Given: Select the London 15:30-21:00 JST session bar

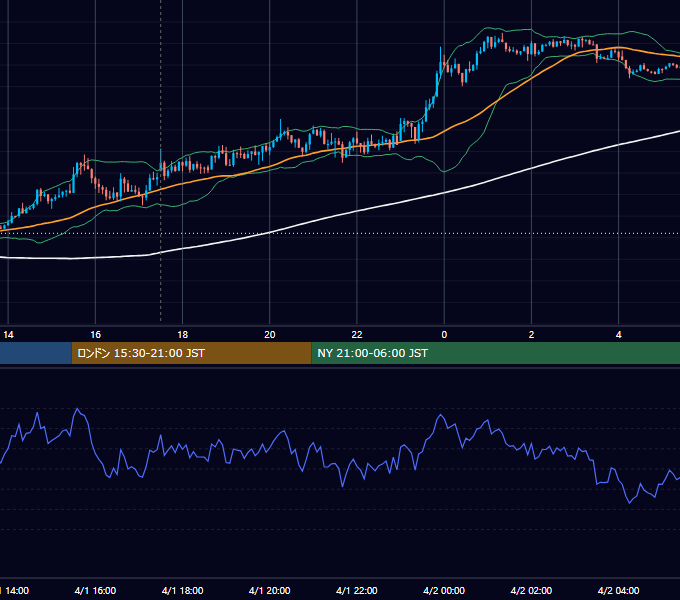Looking at the screenshot, I should click(191, 353).
